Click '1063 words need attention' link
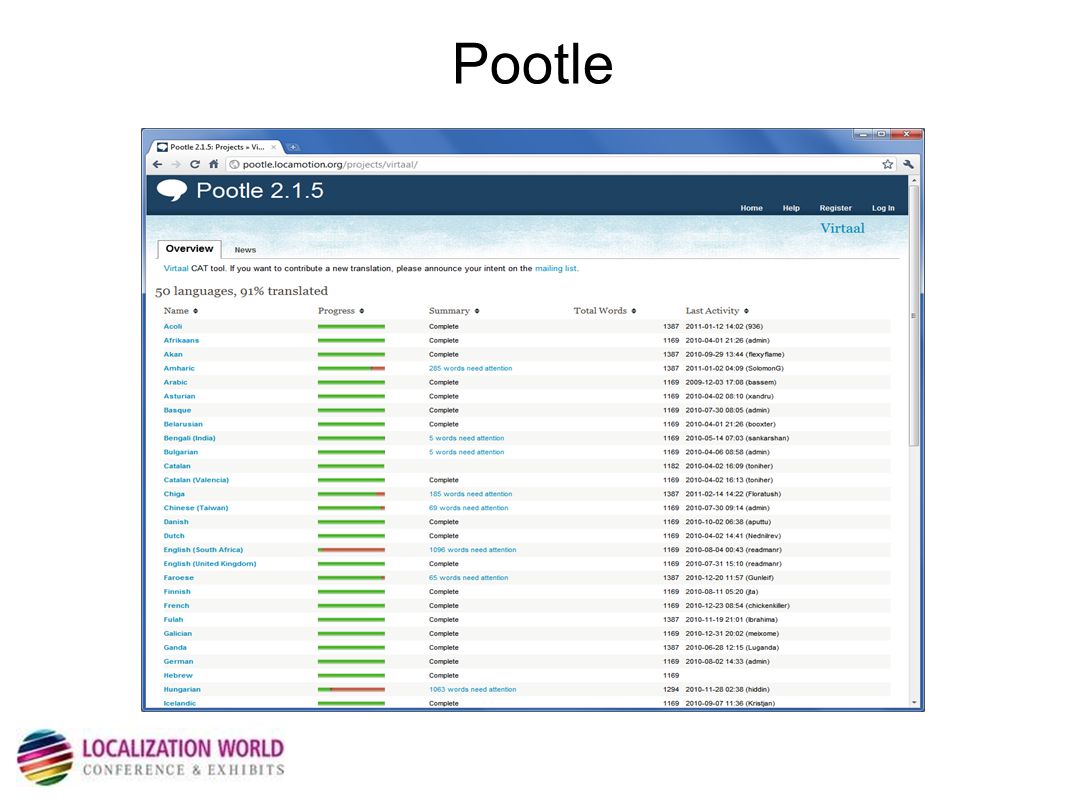The height and width of the screenshot is (800, 1066). click(x=472, y=689)
